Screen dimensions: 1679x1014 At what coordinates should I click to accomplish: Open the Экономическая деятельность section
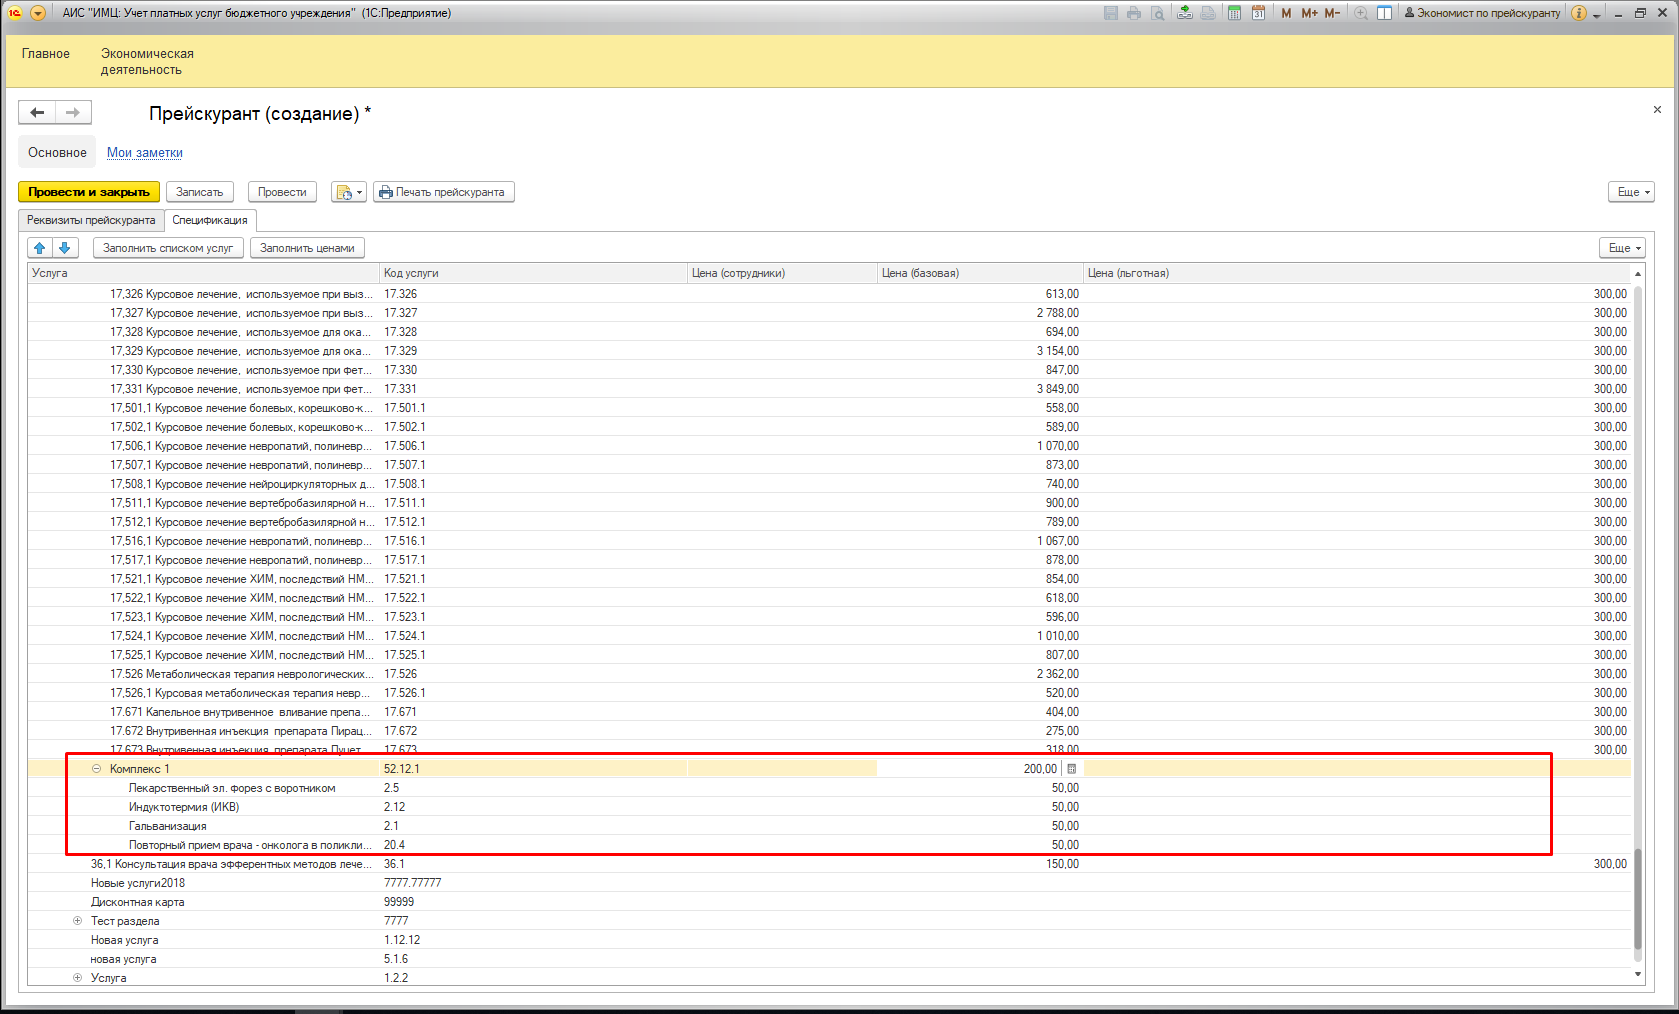click(147, 61)
